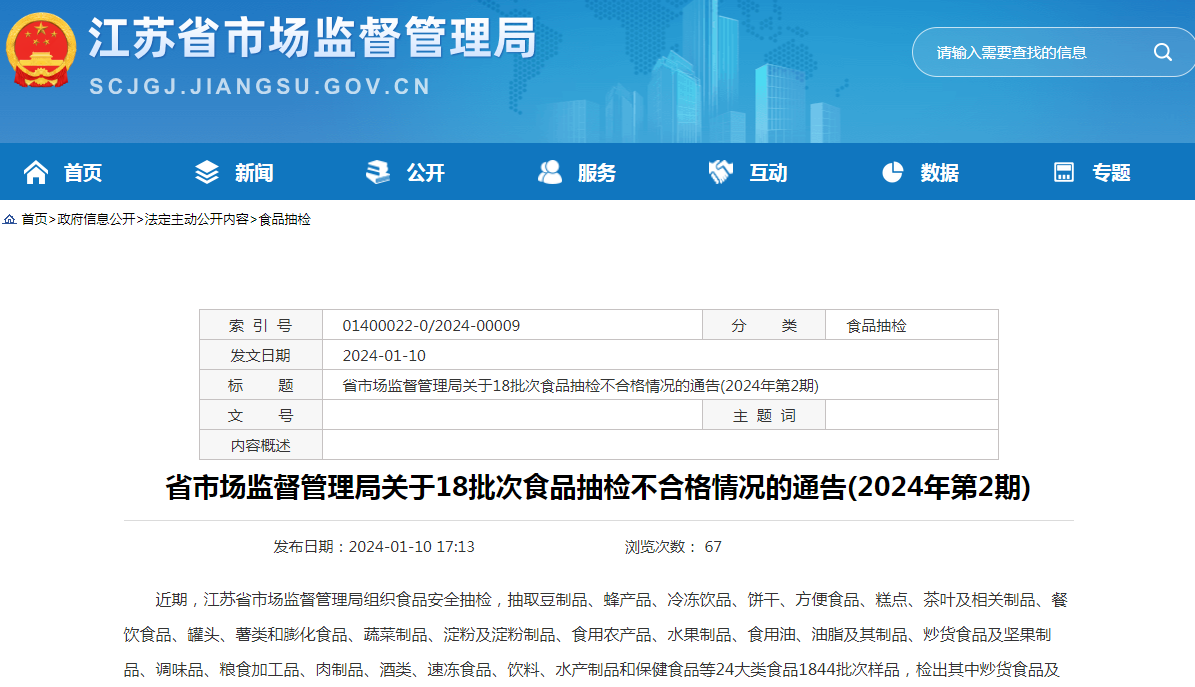
Task: Click the 标题 label cell
Action: [261, 385]
